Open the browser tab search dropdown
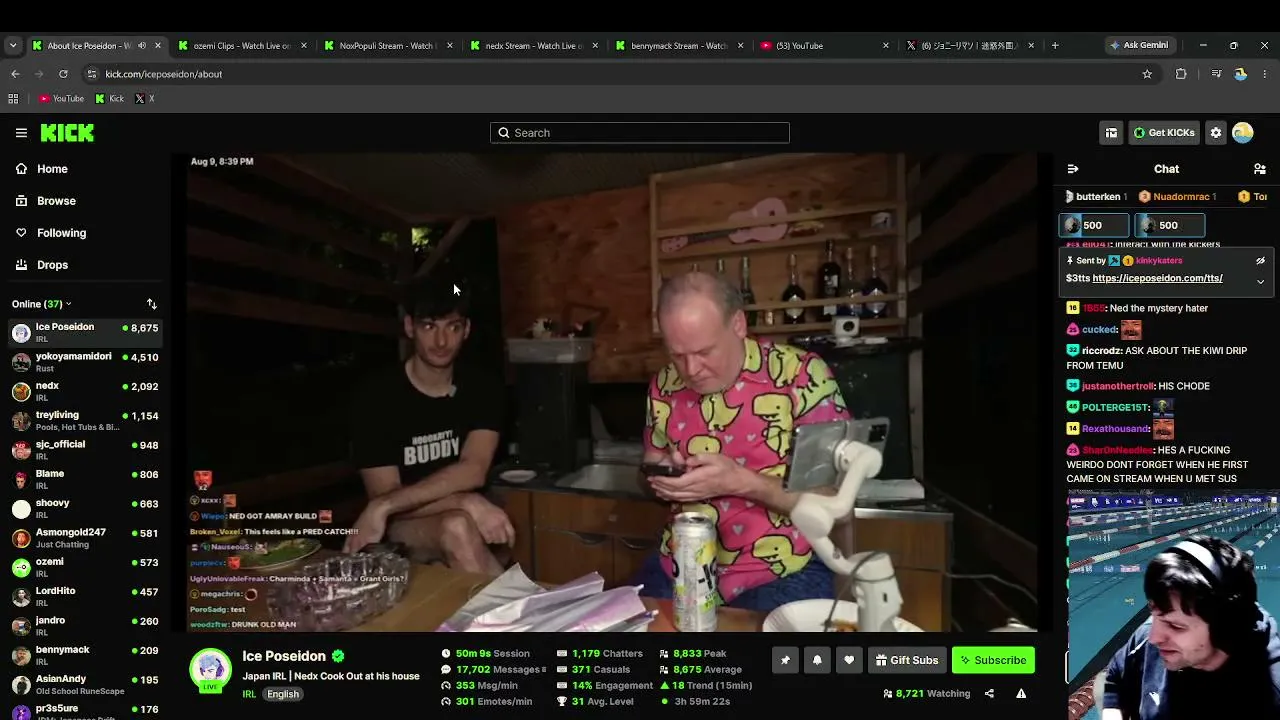Image resolution: width=1280 pixels, height=720 pixels. (x=13, y=45)
